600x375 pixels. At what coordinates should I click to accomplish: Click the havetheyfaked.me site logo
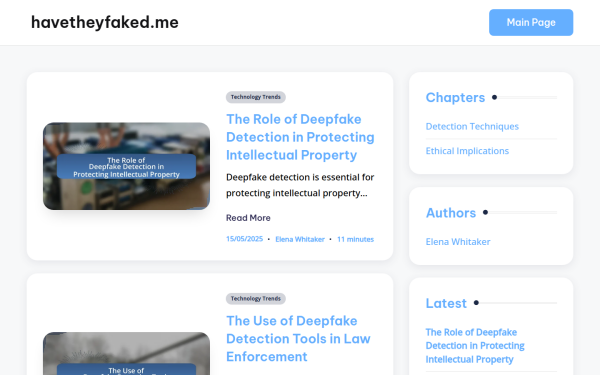coord(104,22)
